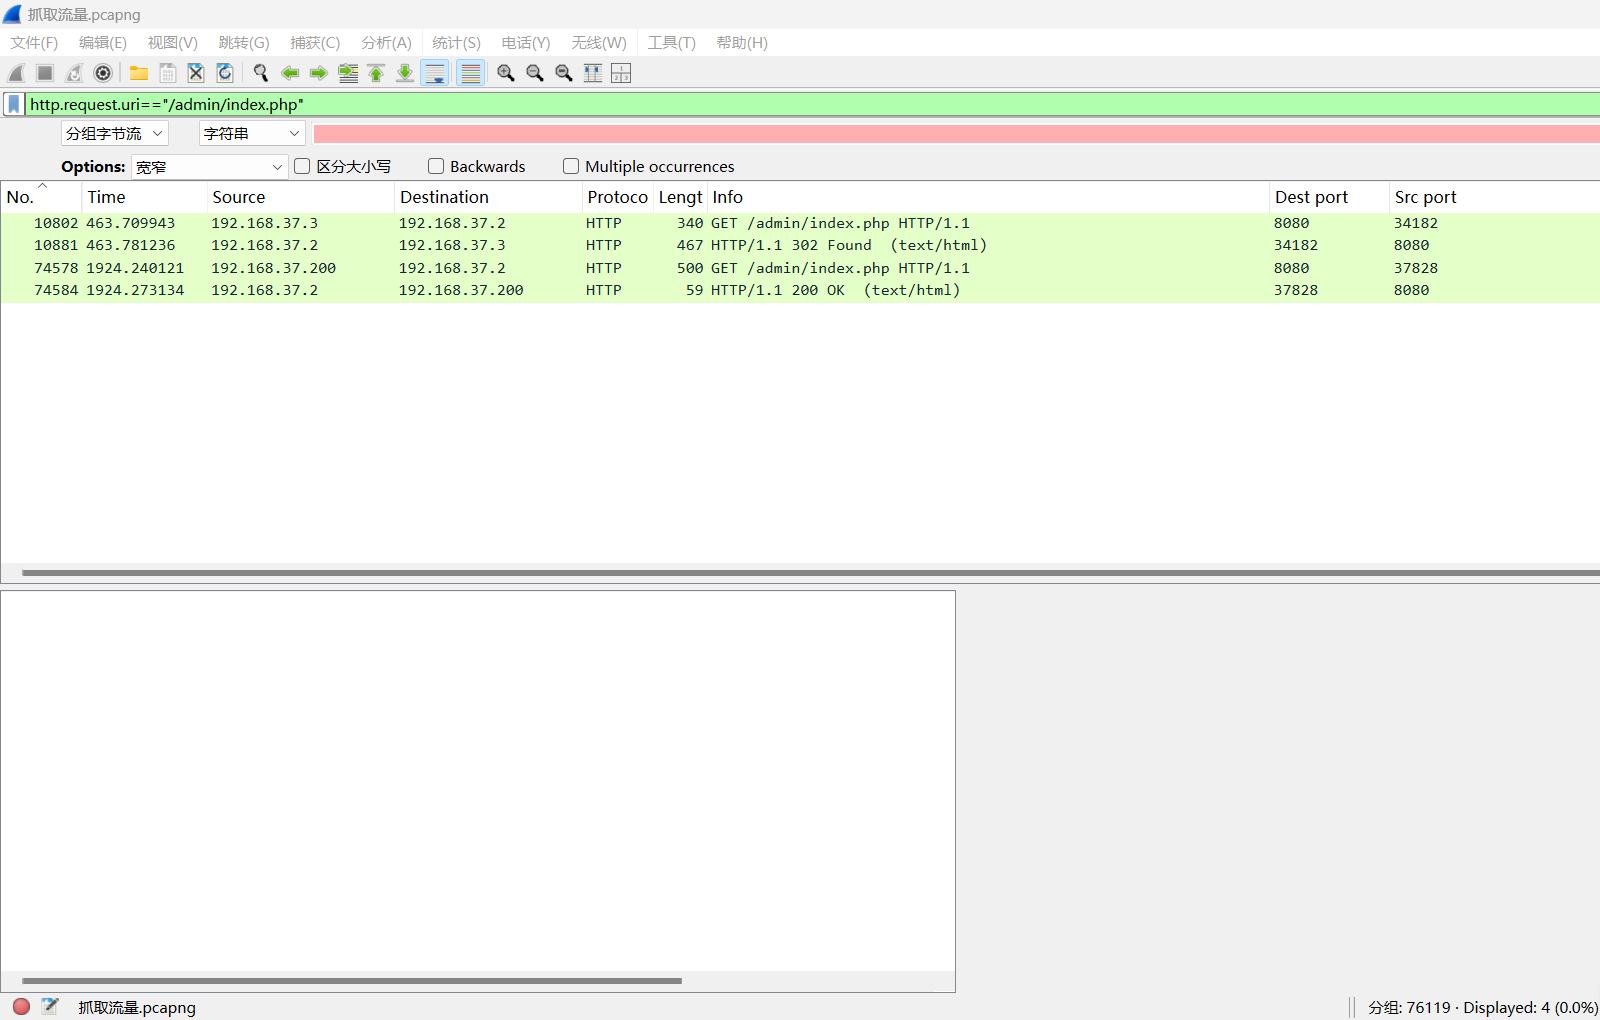The height and width of the screenshot is (1020, 1600).
Task: Open the 捕获(C) menu
Action: coord(315,42)
